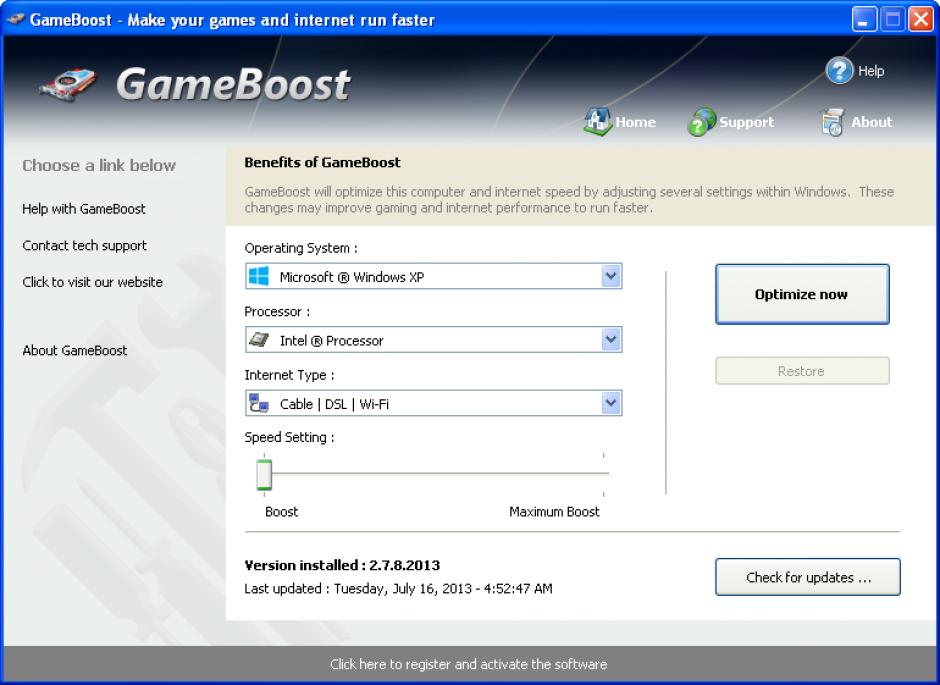Click the Benefits of GameBoost heading
The height and width of the screenshot is (685, 940).
(x=323, y=162)
